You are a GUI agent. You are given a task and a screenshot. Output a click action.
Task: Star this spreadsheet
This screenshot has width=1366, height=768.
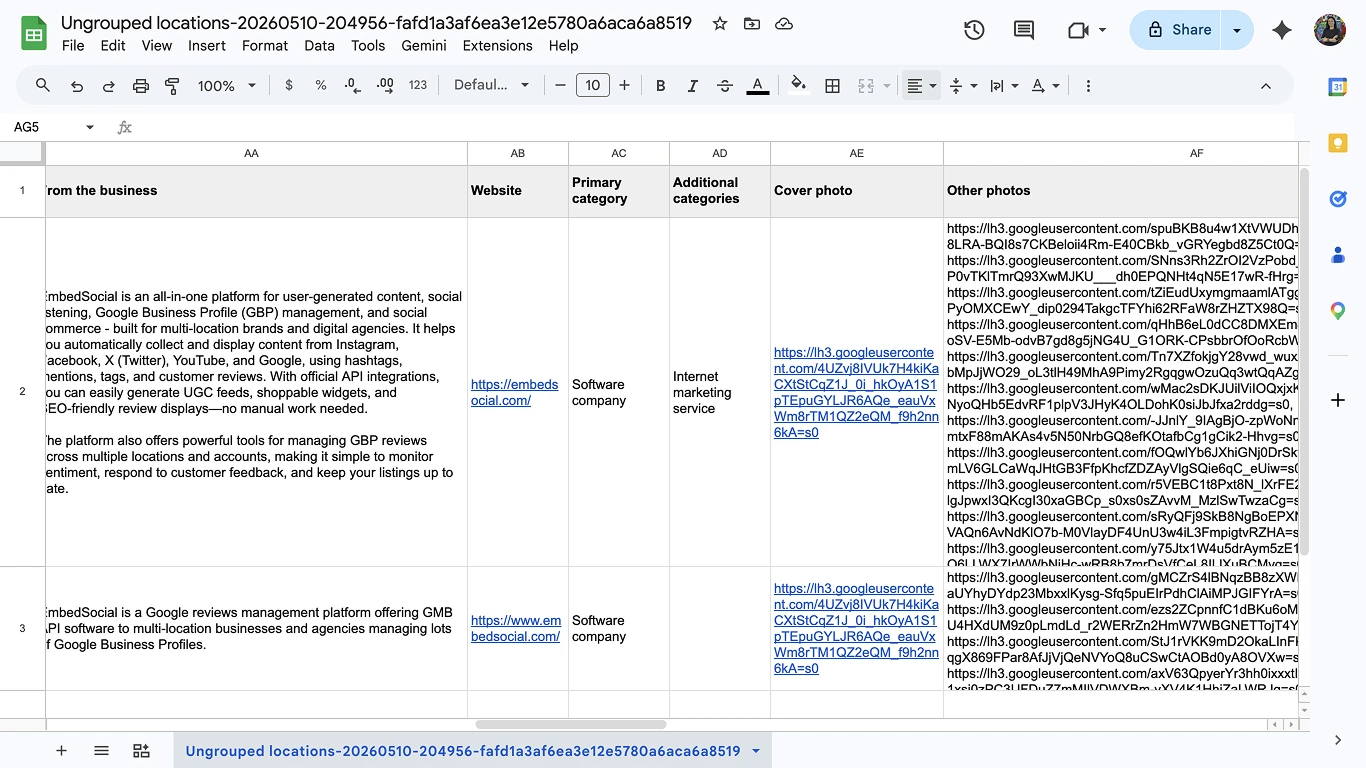(720, 23)
